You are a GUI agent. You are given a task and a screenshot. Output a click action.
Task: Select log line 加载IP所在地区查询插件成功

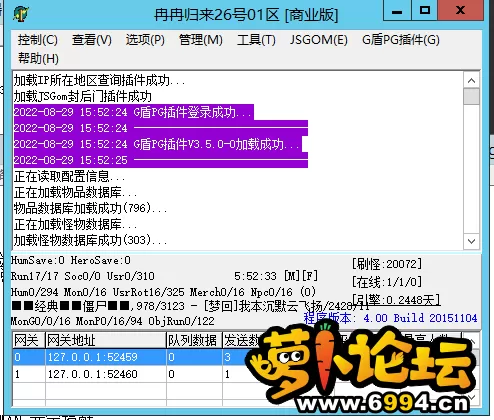click(99, 80)
